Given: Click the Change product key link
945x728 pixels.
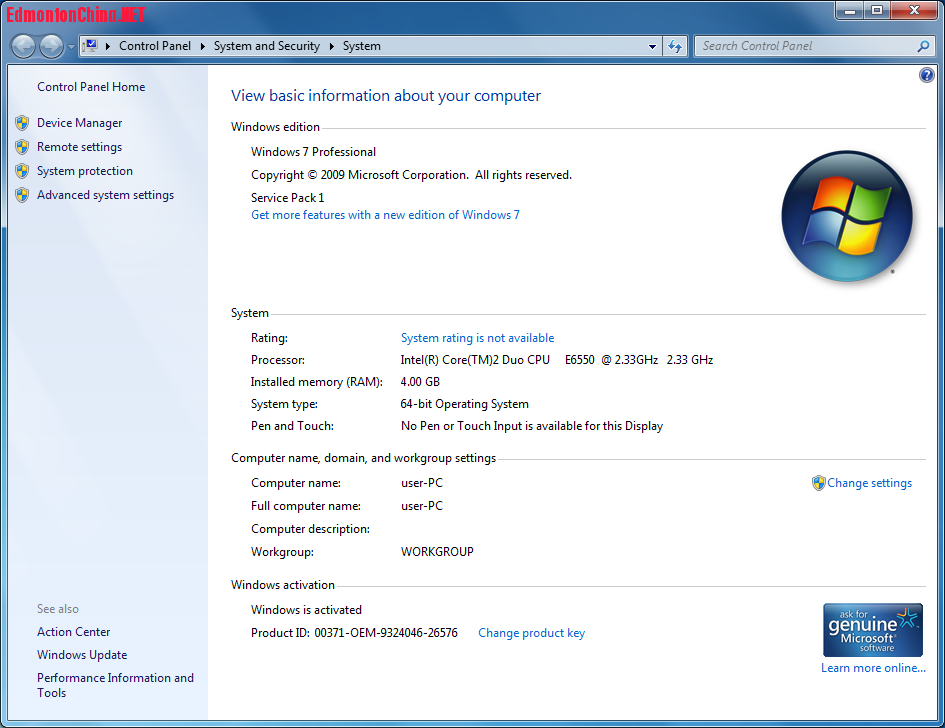Looking at the screenshot, I should 531,632.
